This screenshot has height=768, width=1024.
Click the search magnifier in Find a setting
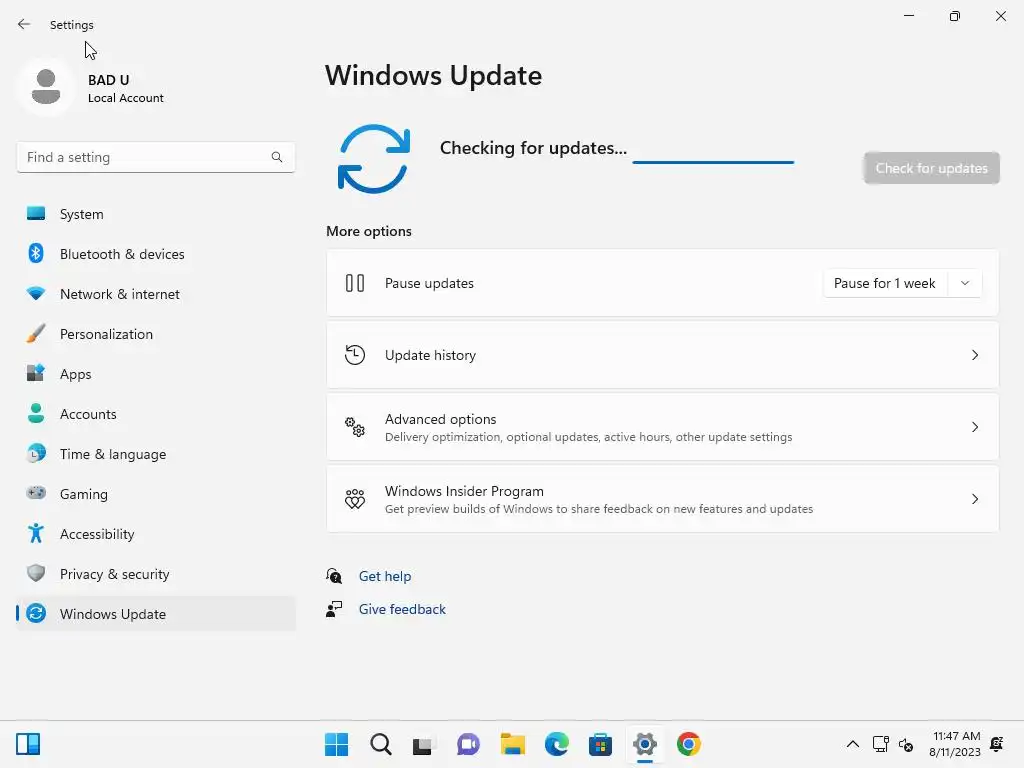(277, 157)
